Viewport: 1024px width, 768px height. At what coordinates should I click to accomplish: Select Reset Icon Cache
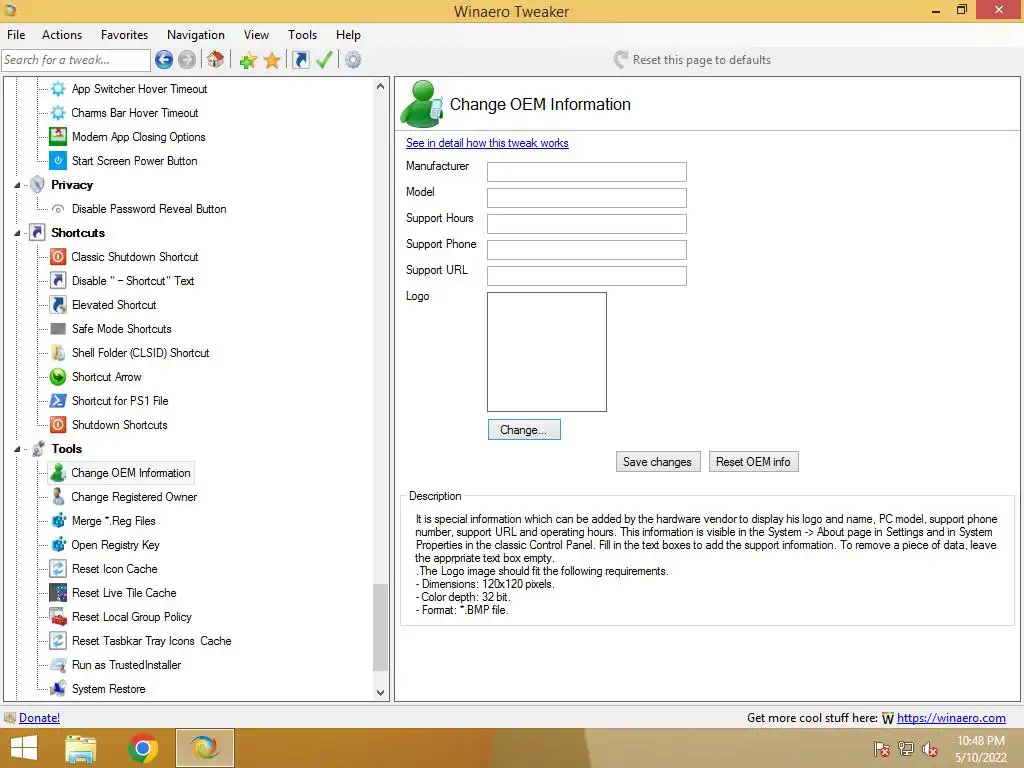pos(114,569)
